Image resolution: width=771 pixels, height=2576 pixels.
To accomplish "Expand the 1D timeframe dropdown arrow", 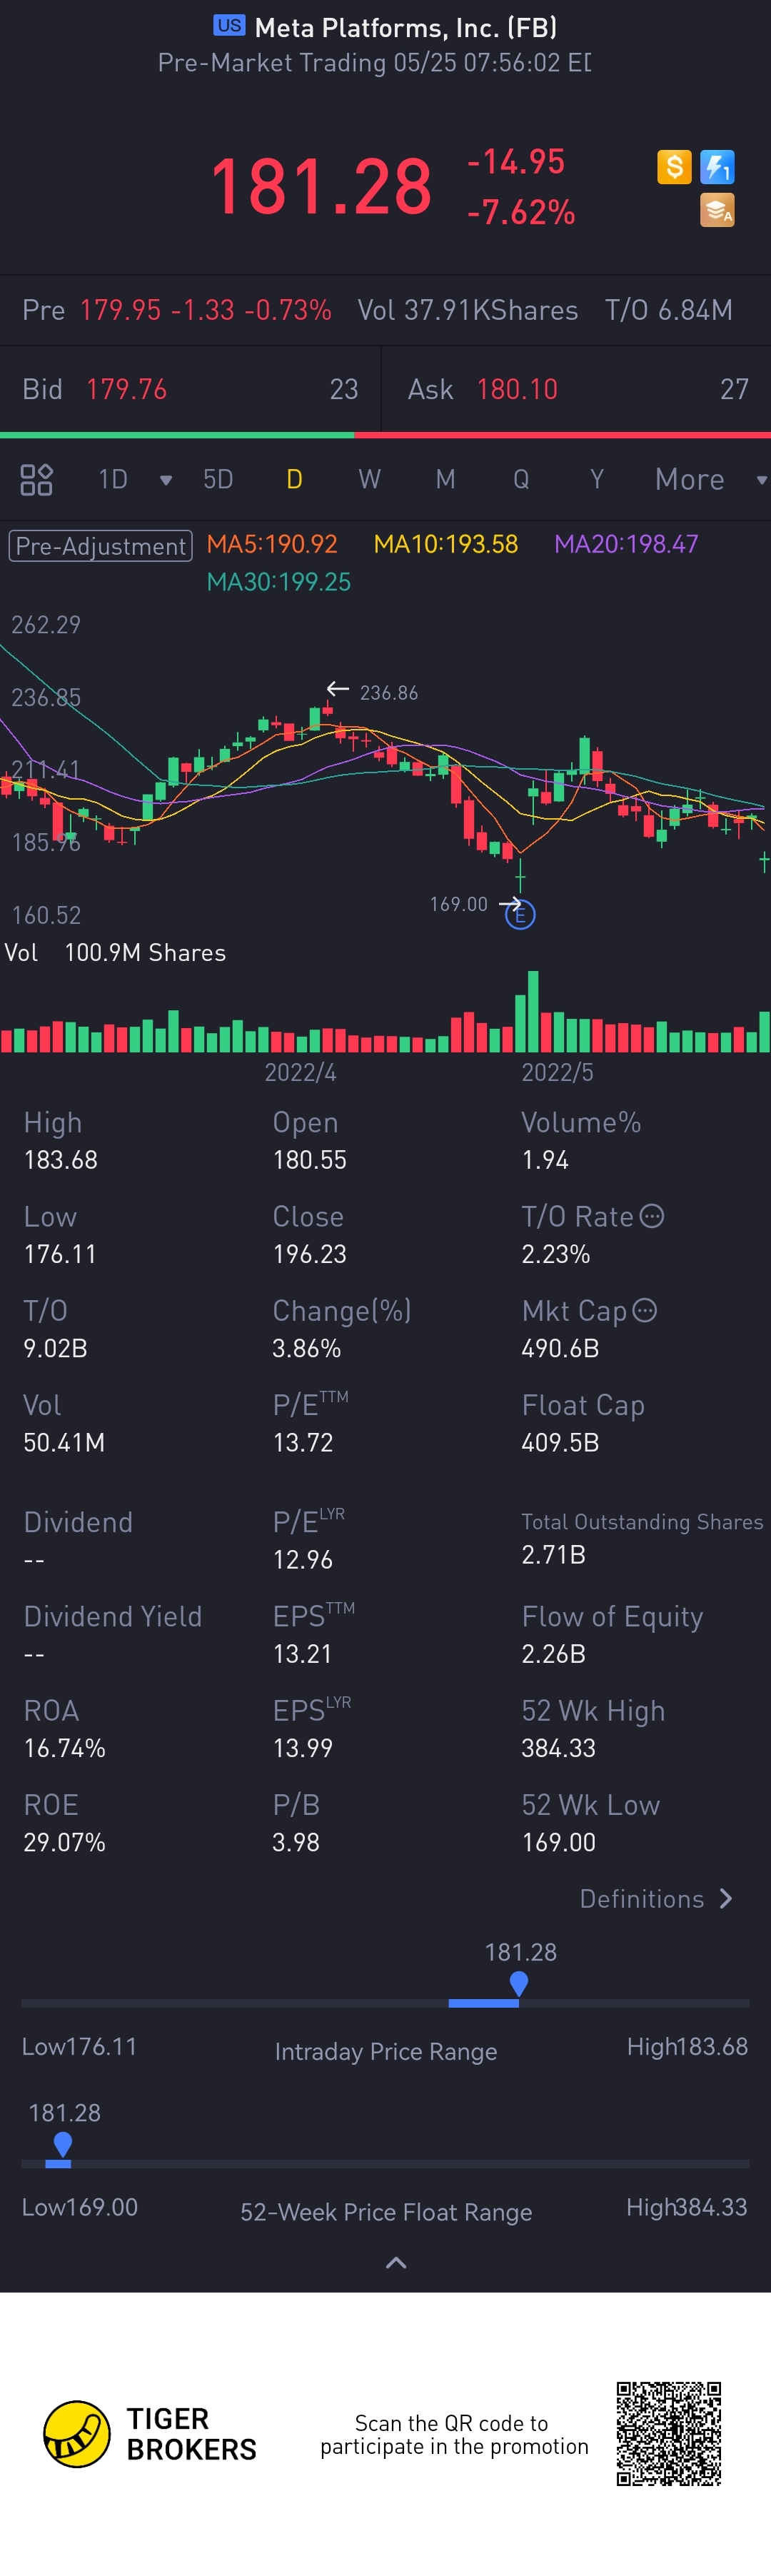I will [x=166, y=480].
